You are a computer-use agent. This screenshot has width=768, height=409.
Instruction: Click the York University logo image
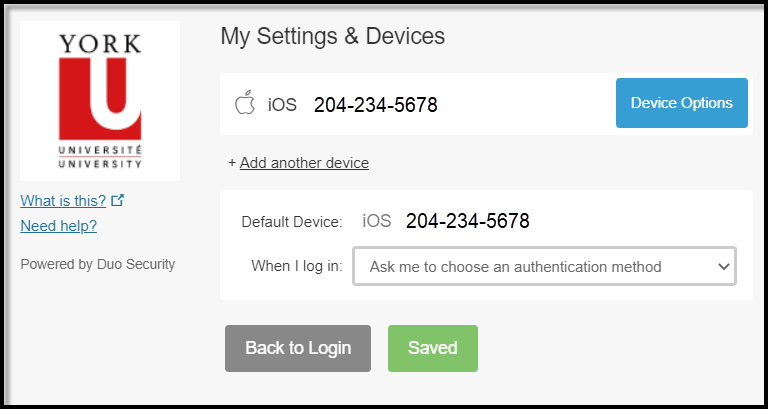(x=100, y=101)
